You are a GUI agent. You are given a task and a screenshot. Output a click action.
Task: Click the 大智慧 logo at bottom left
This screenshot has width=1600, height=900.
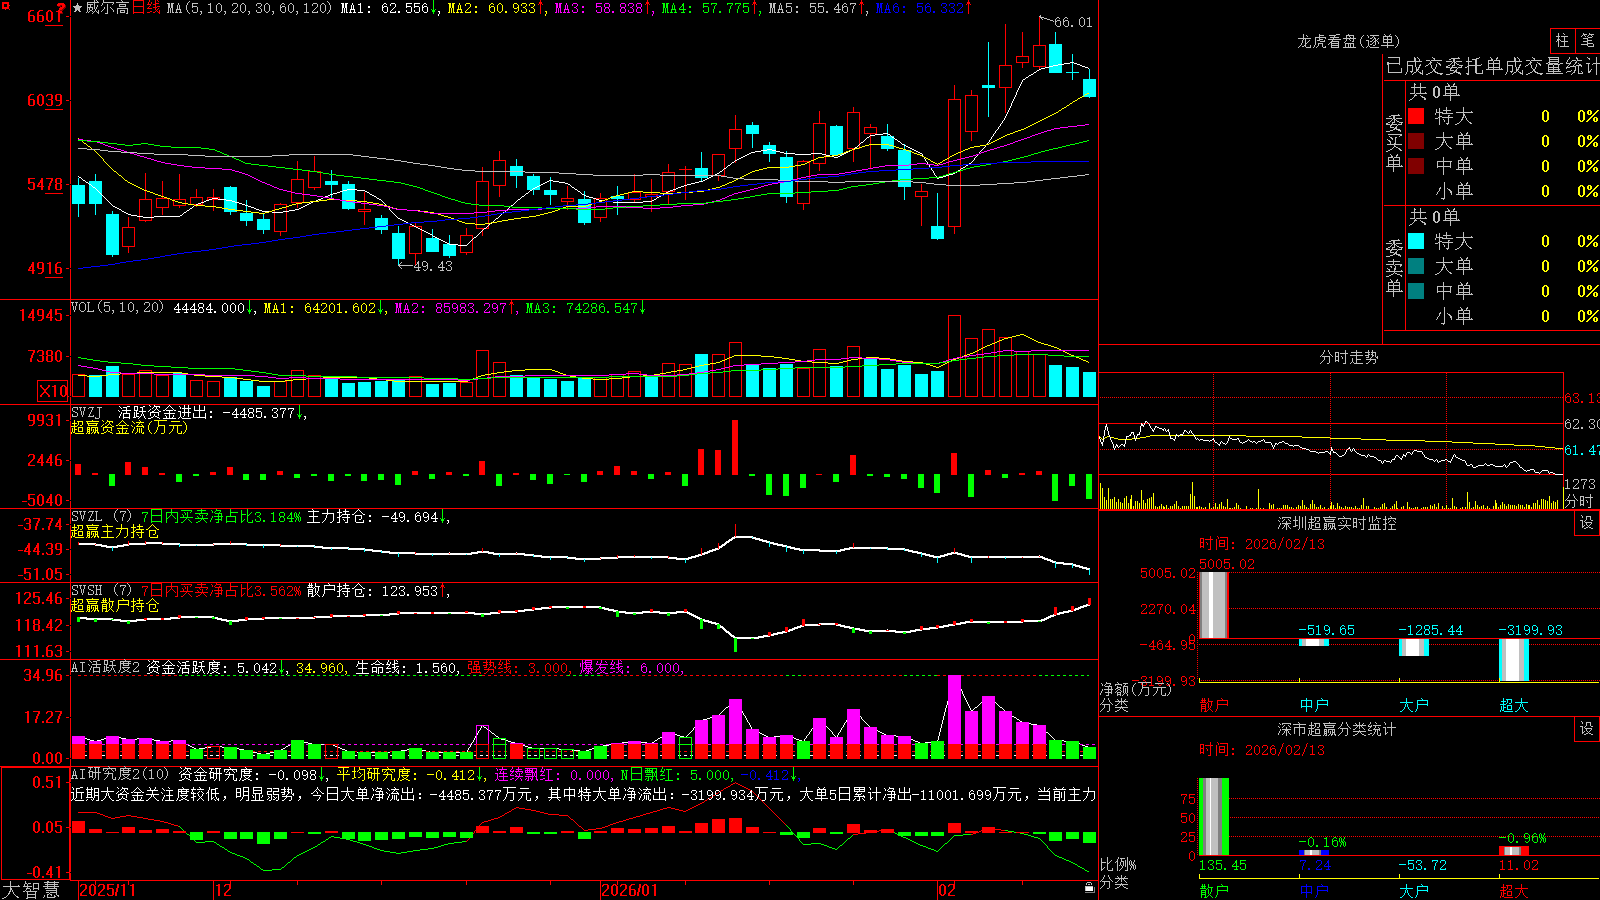(31, 890)
